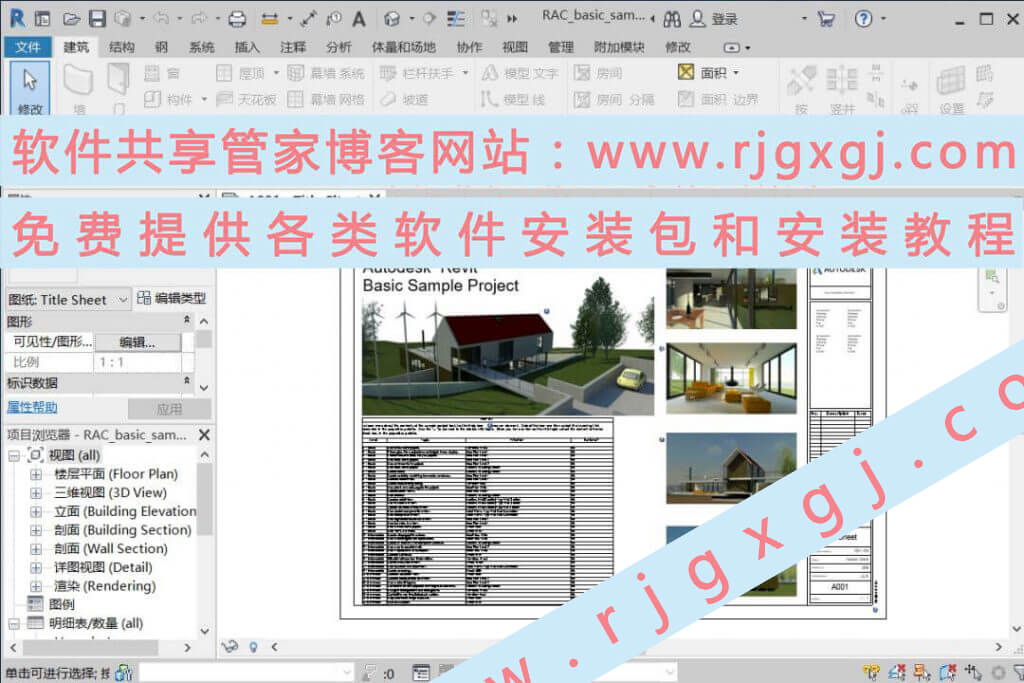This screenshot has width=1024, height=683.
Task: Select the Measure tool icon
Action: point(270,19)
